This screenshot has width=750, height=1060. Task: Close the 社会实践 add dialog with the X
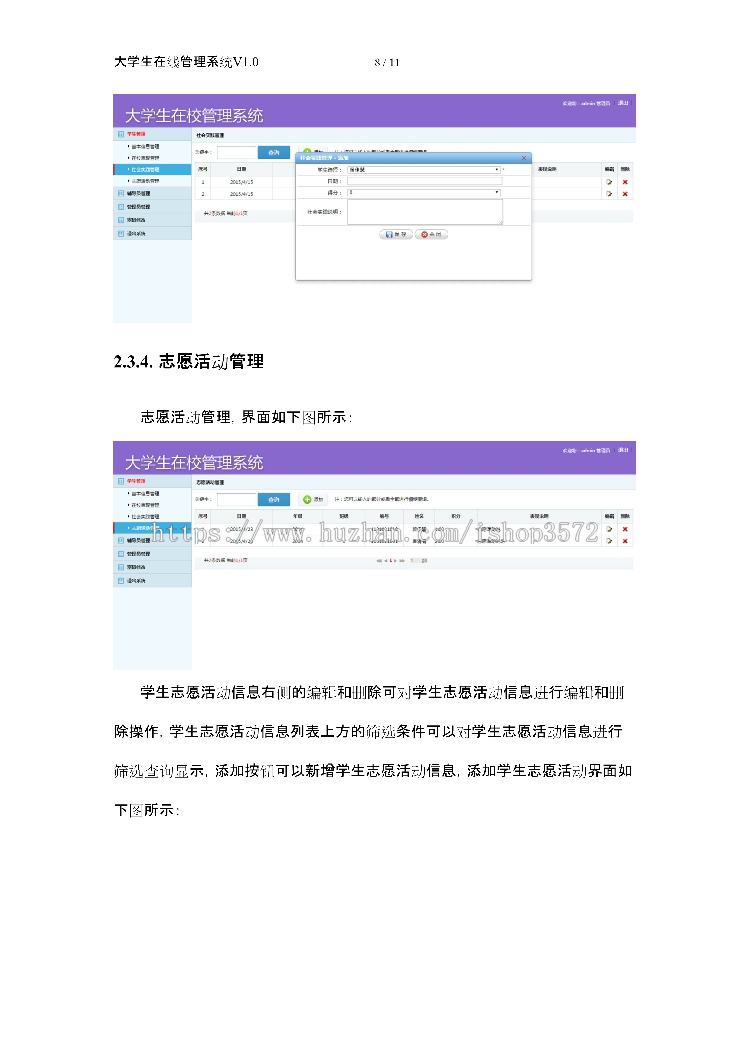click(x=523, y=158)
